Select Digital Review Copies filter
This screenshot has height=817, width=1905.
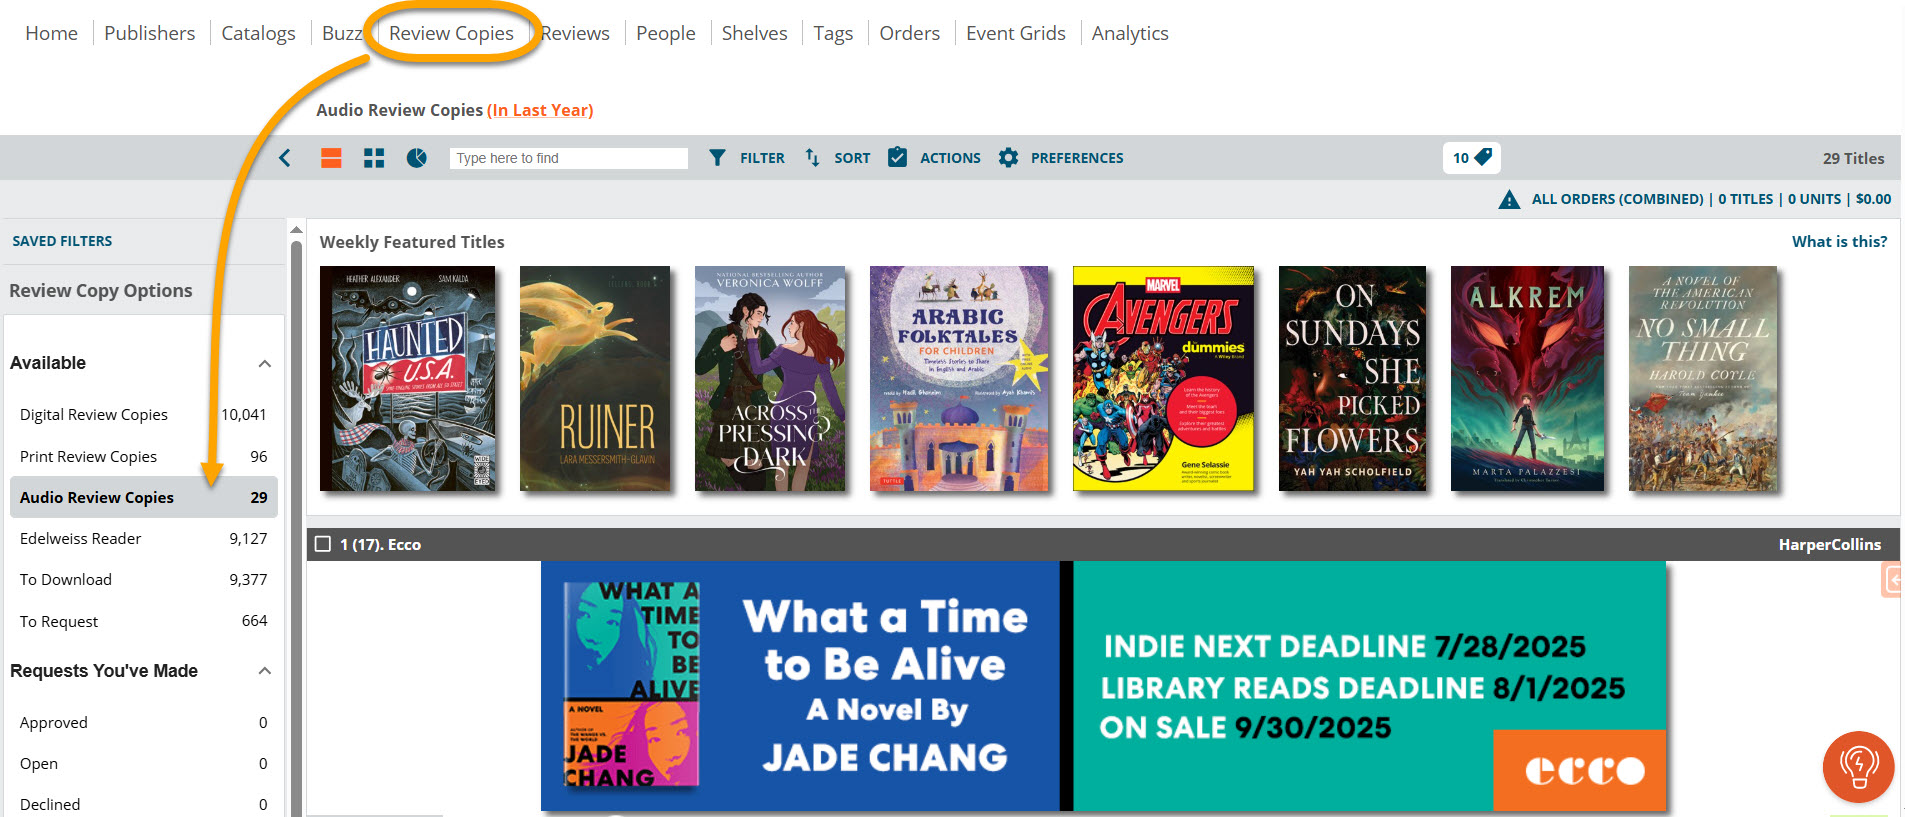94,414
